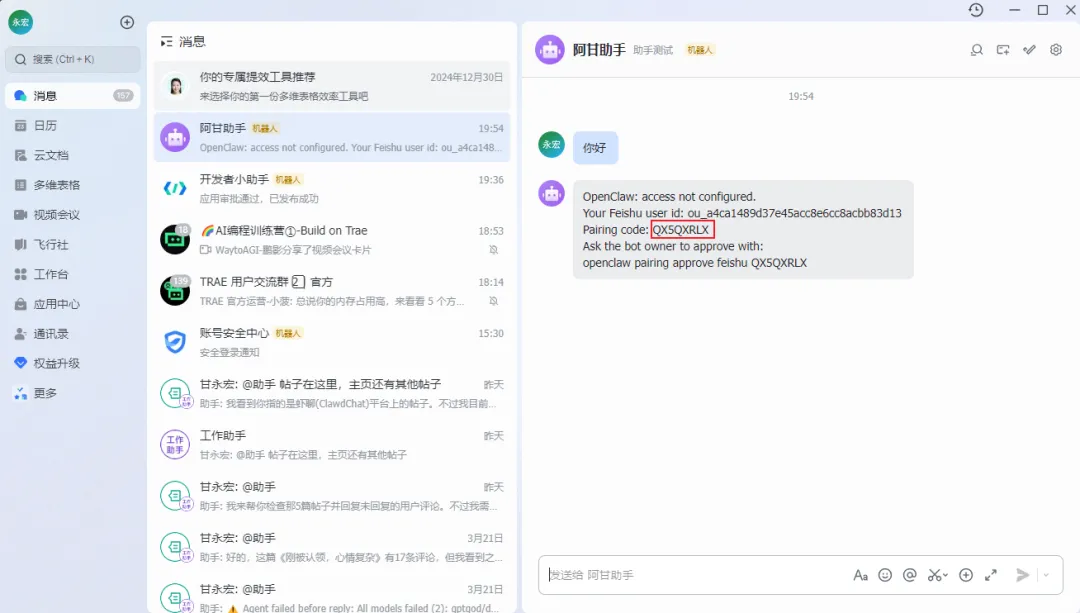The image size is (1080, 613).
Task: Open the AI编程训练营①-Build on Trae group chat
Action: [x=332, y=240]
